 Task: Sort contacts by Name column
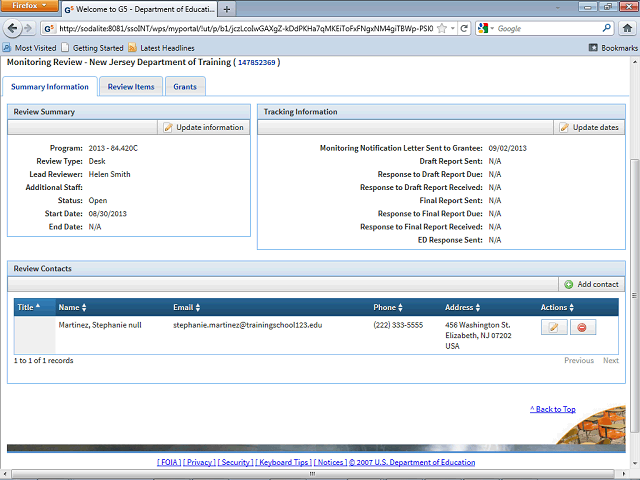click(x=72, y=307)
